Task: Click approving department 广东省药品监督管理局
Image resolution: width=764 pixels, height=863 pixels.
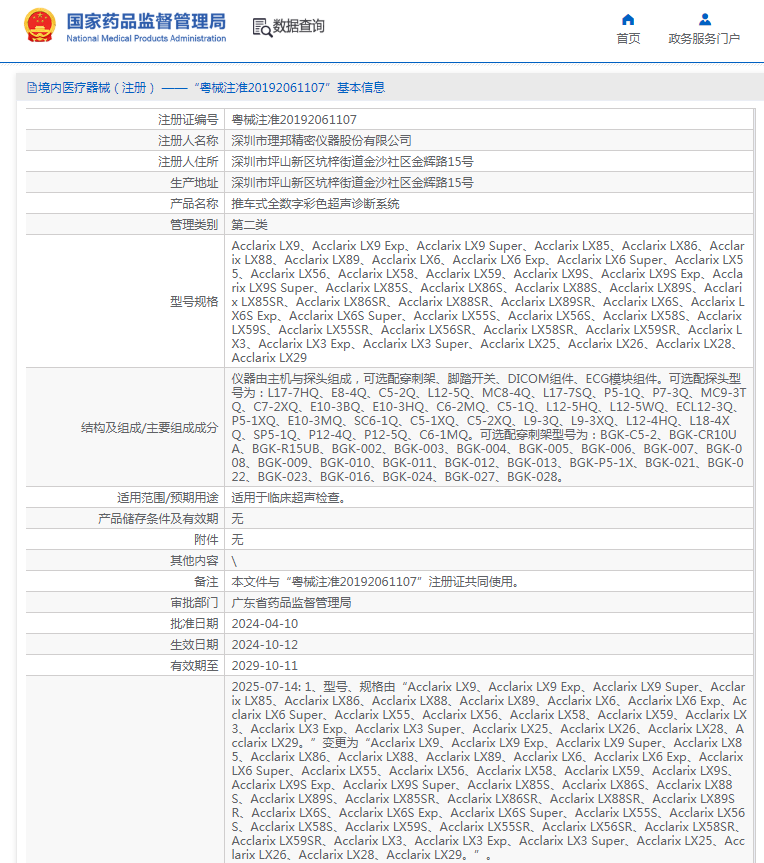Action: [x=291, y=603]
